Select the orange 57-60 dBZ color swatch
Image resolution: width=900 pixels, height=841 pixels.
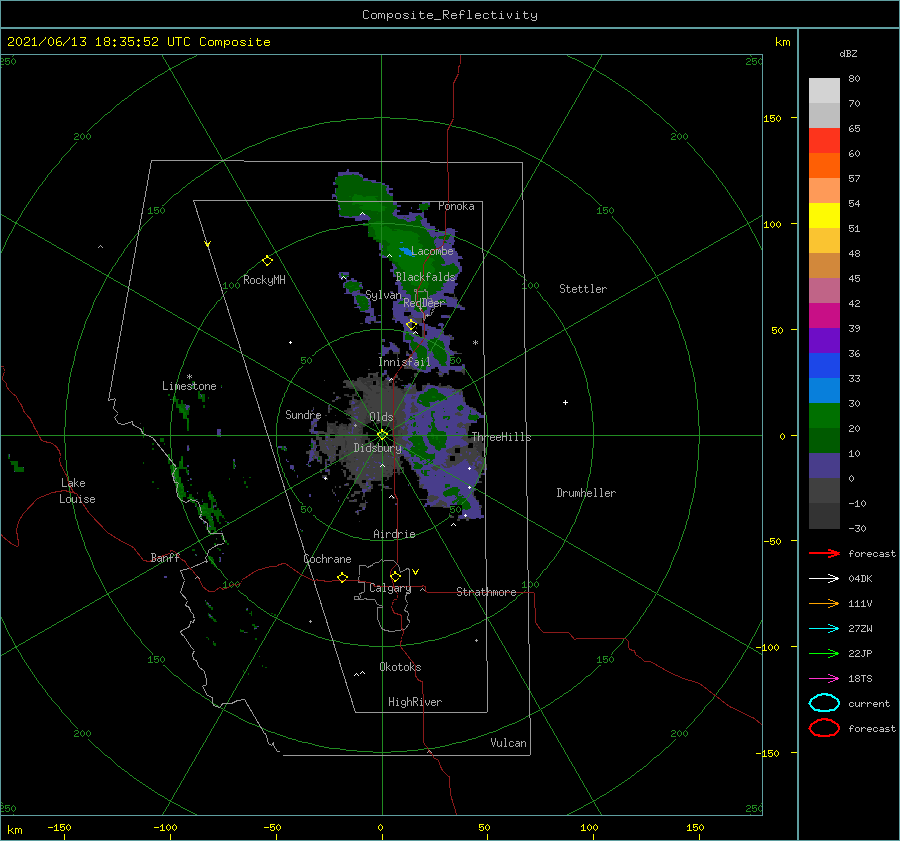pos(824,166)
